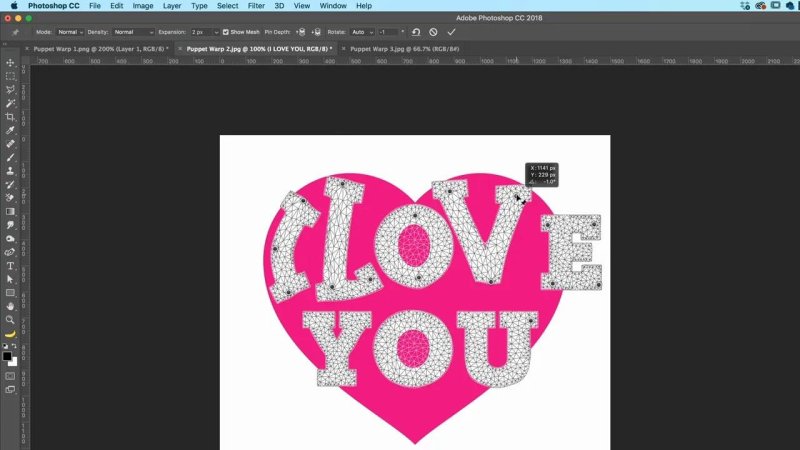Click the banana Edit Toolbar icon

pyautogui.click(x=10, y=334)
